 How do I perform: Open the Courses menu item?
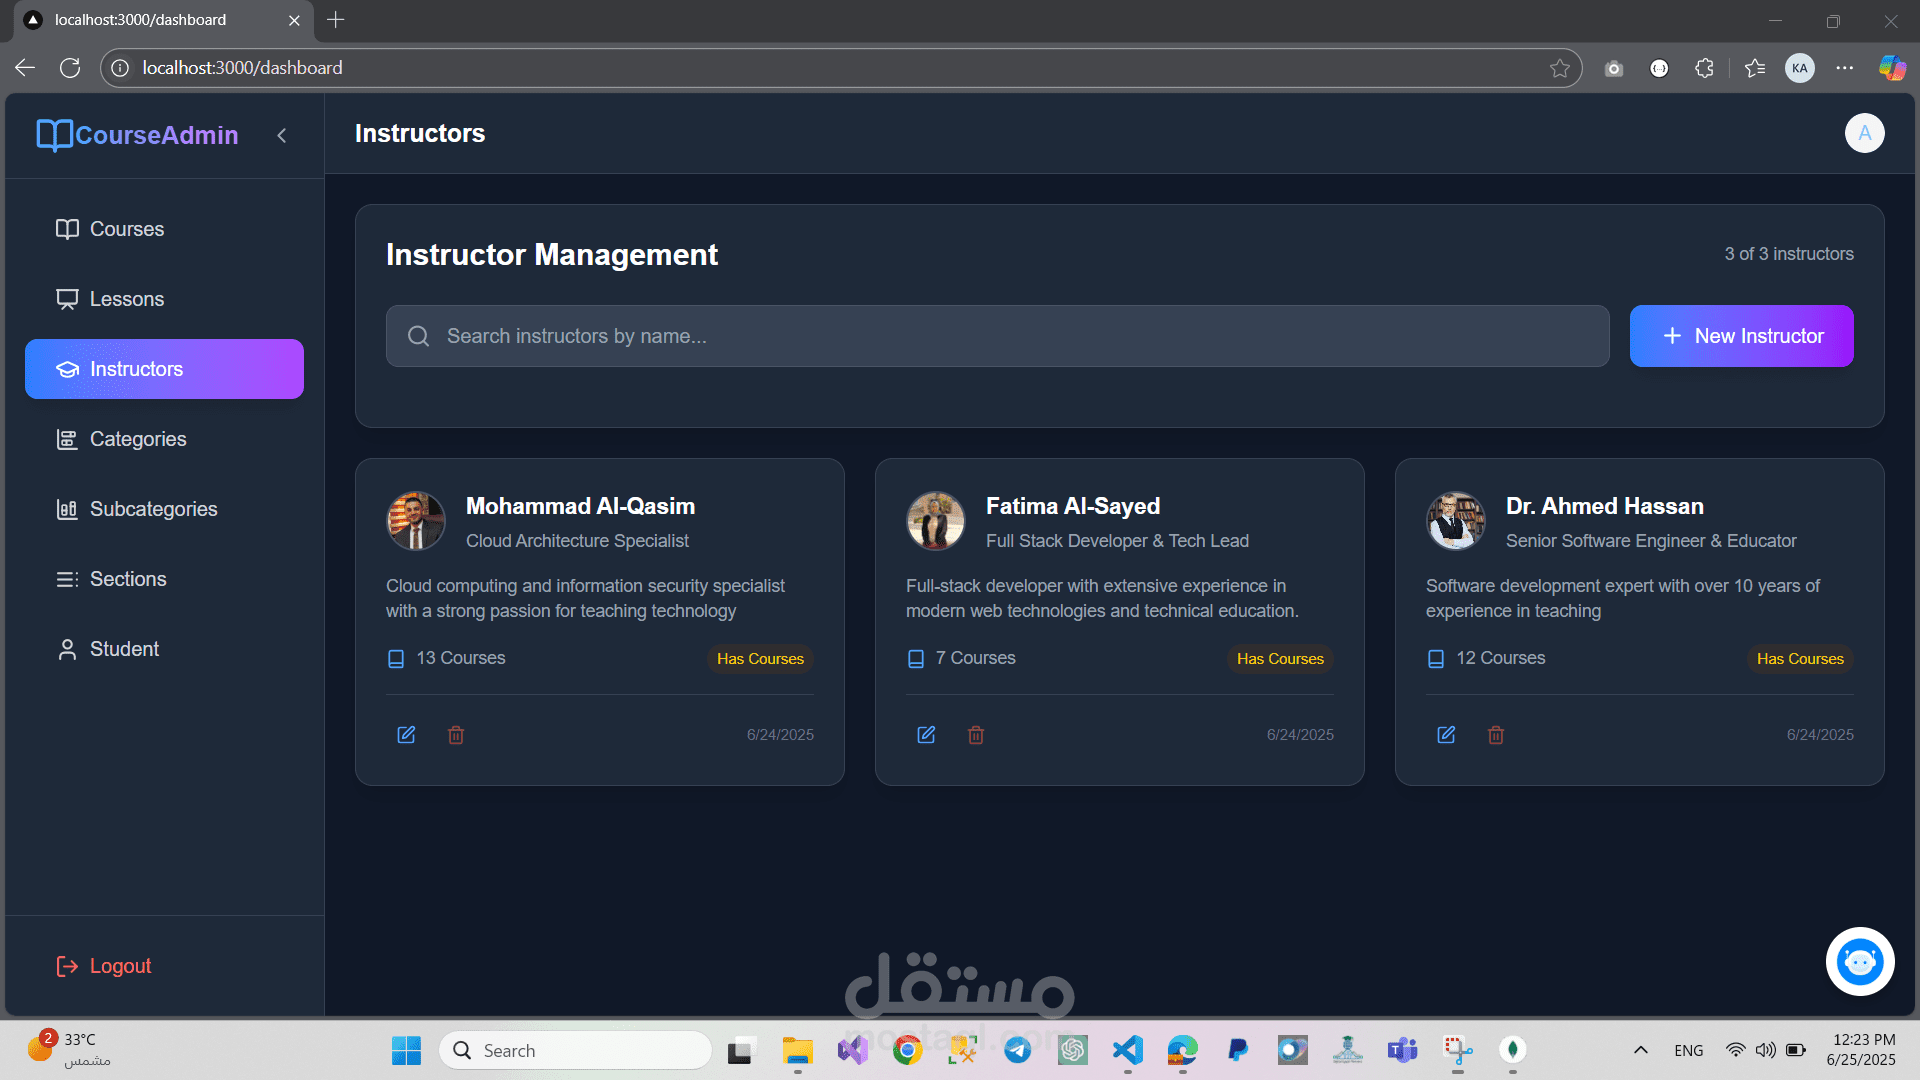(127, 229)
